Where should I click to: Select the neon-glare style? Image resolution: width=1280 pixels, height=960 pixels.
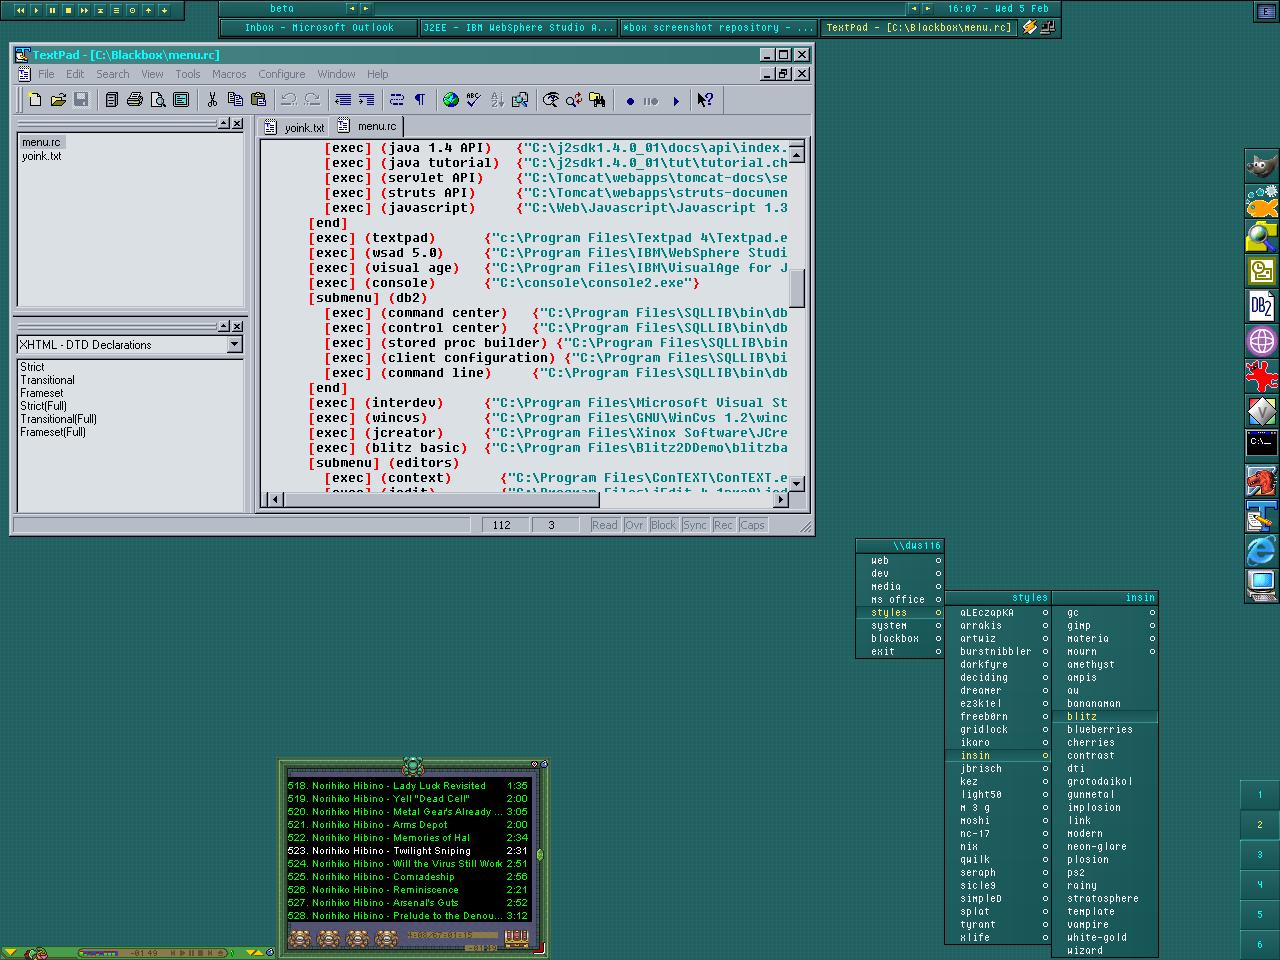tap(1105, 847)
